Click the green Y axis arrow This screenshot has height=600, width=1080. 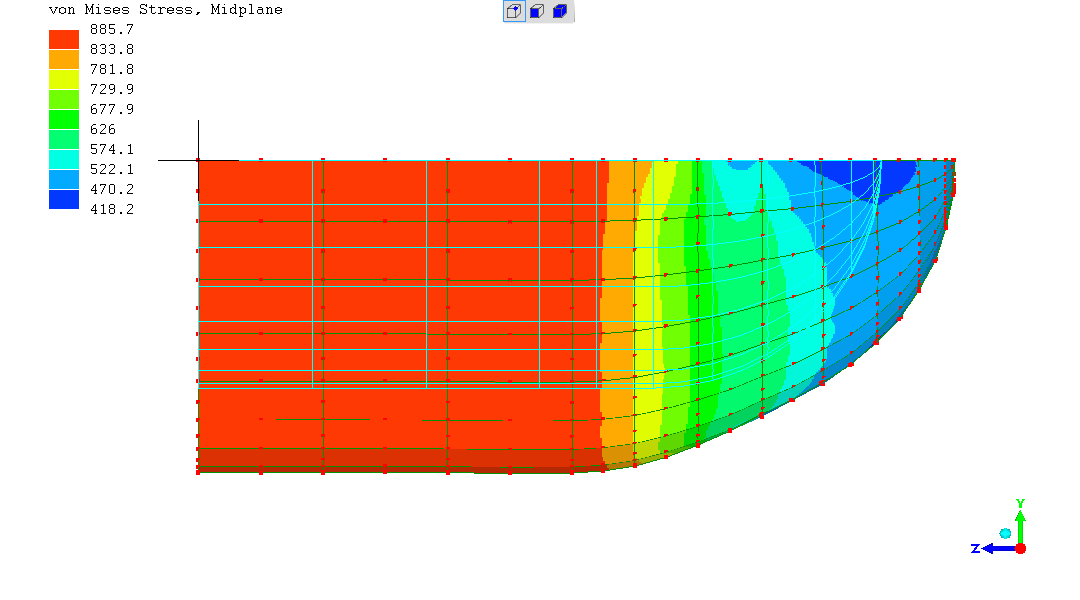click(1020, 522)
